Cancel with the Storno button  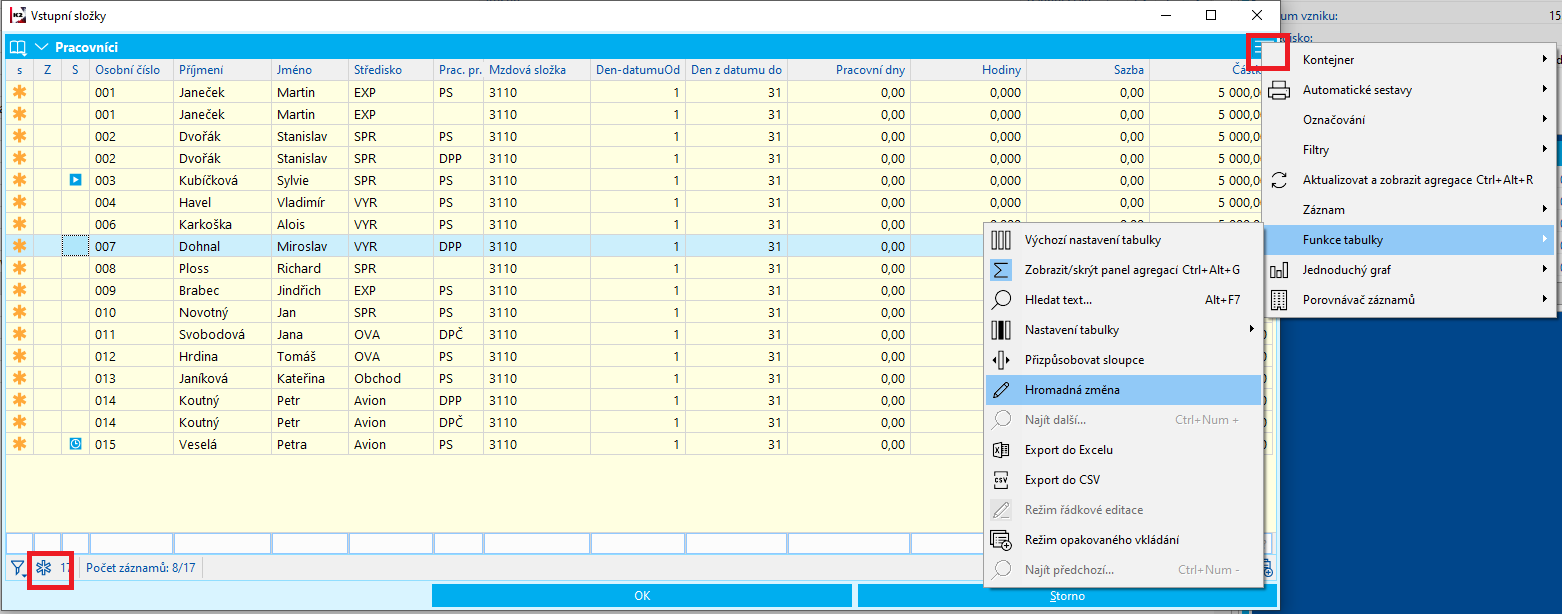[x=1067, y=596]
